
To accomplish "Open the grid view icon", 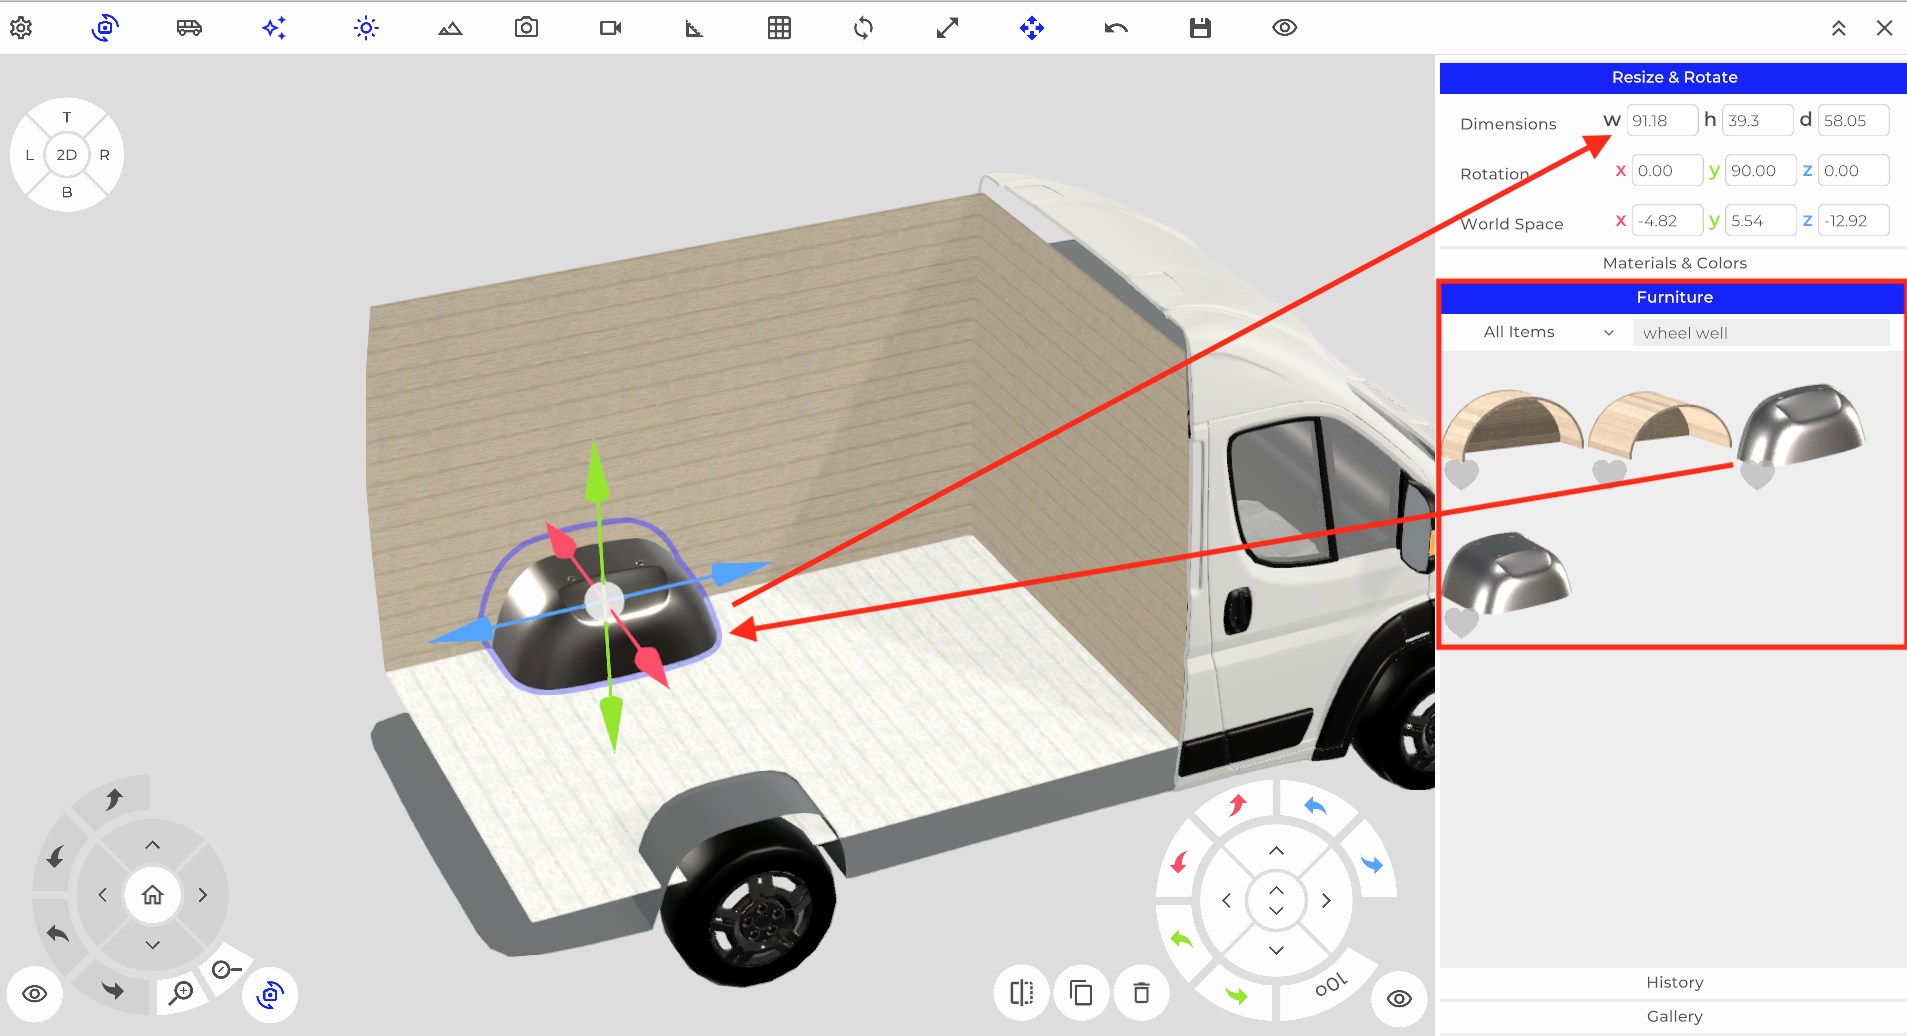I will (x=779, y=28).
